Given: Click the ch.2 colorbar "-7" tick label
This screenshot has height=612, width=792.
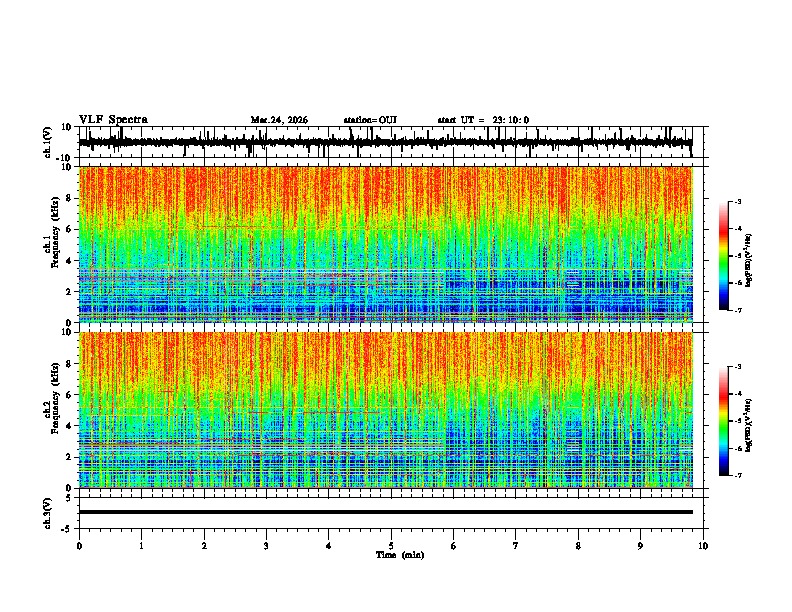Looking at the screenshot, I should coord(737,476).
